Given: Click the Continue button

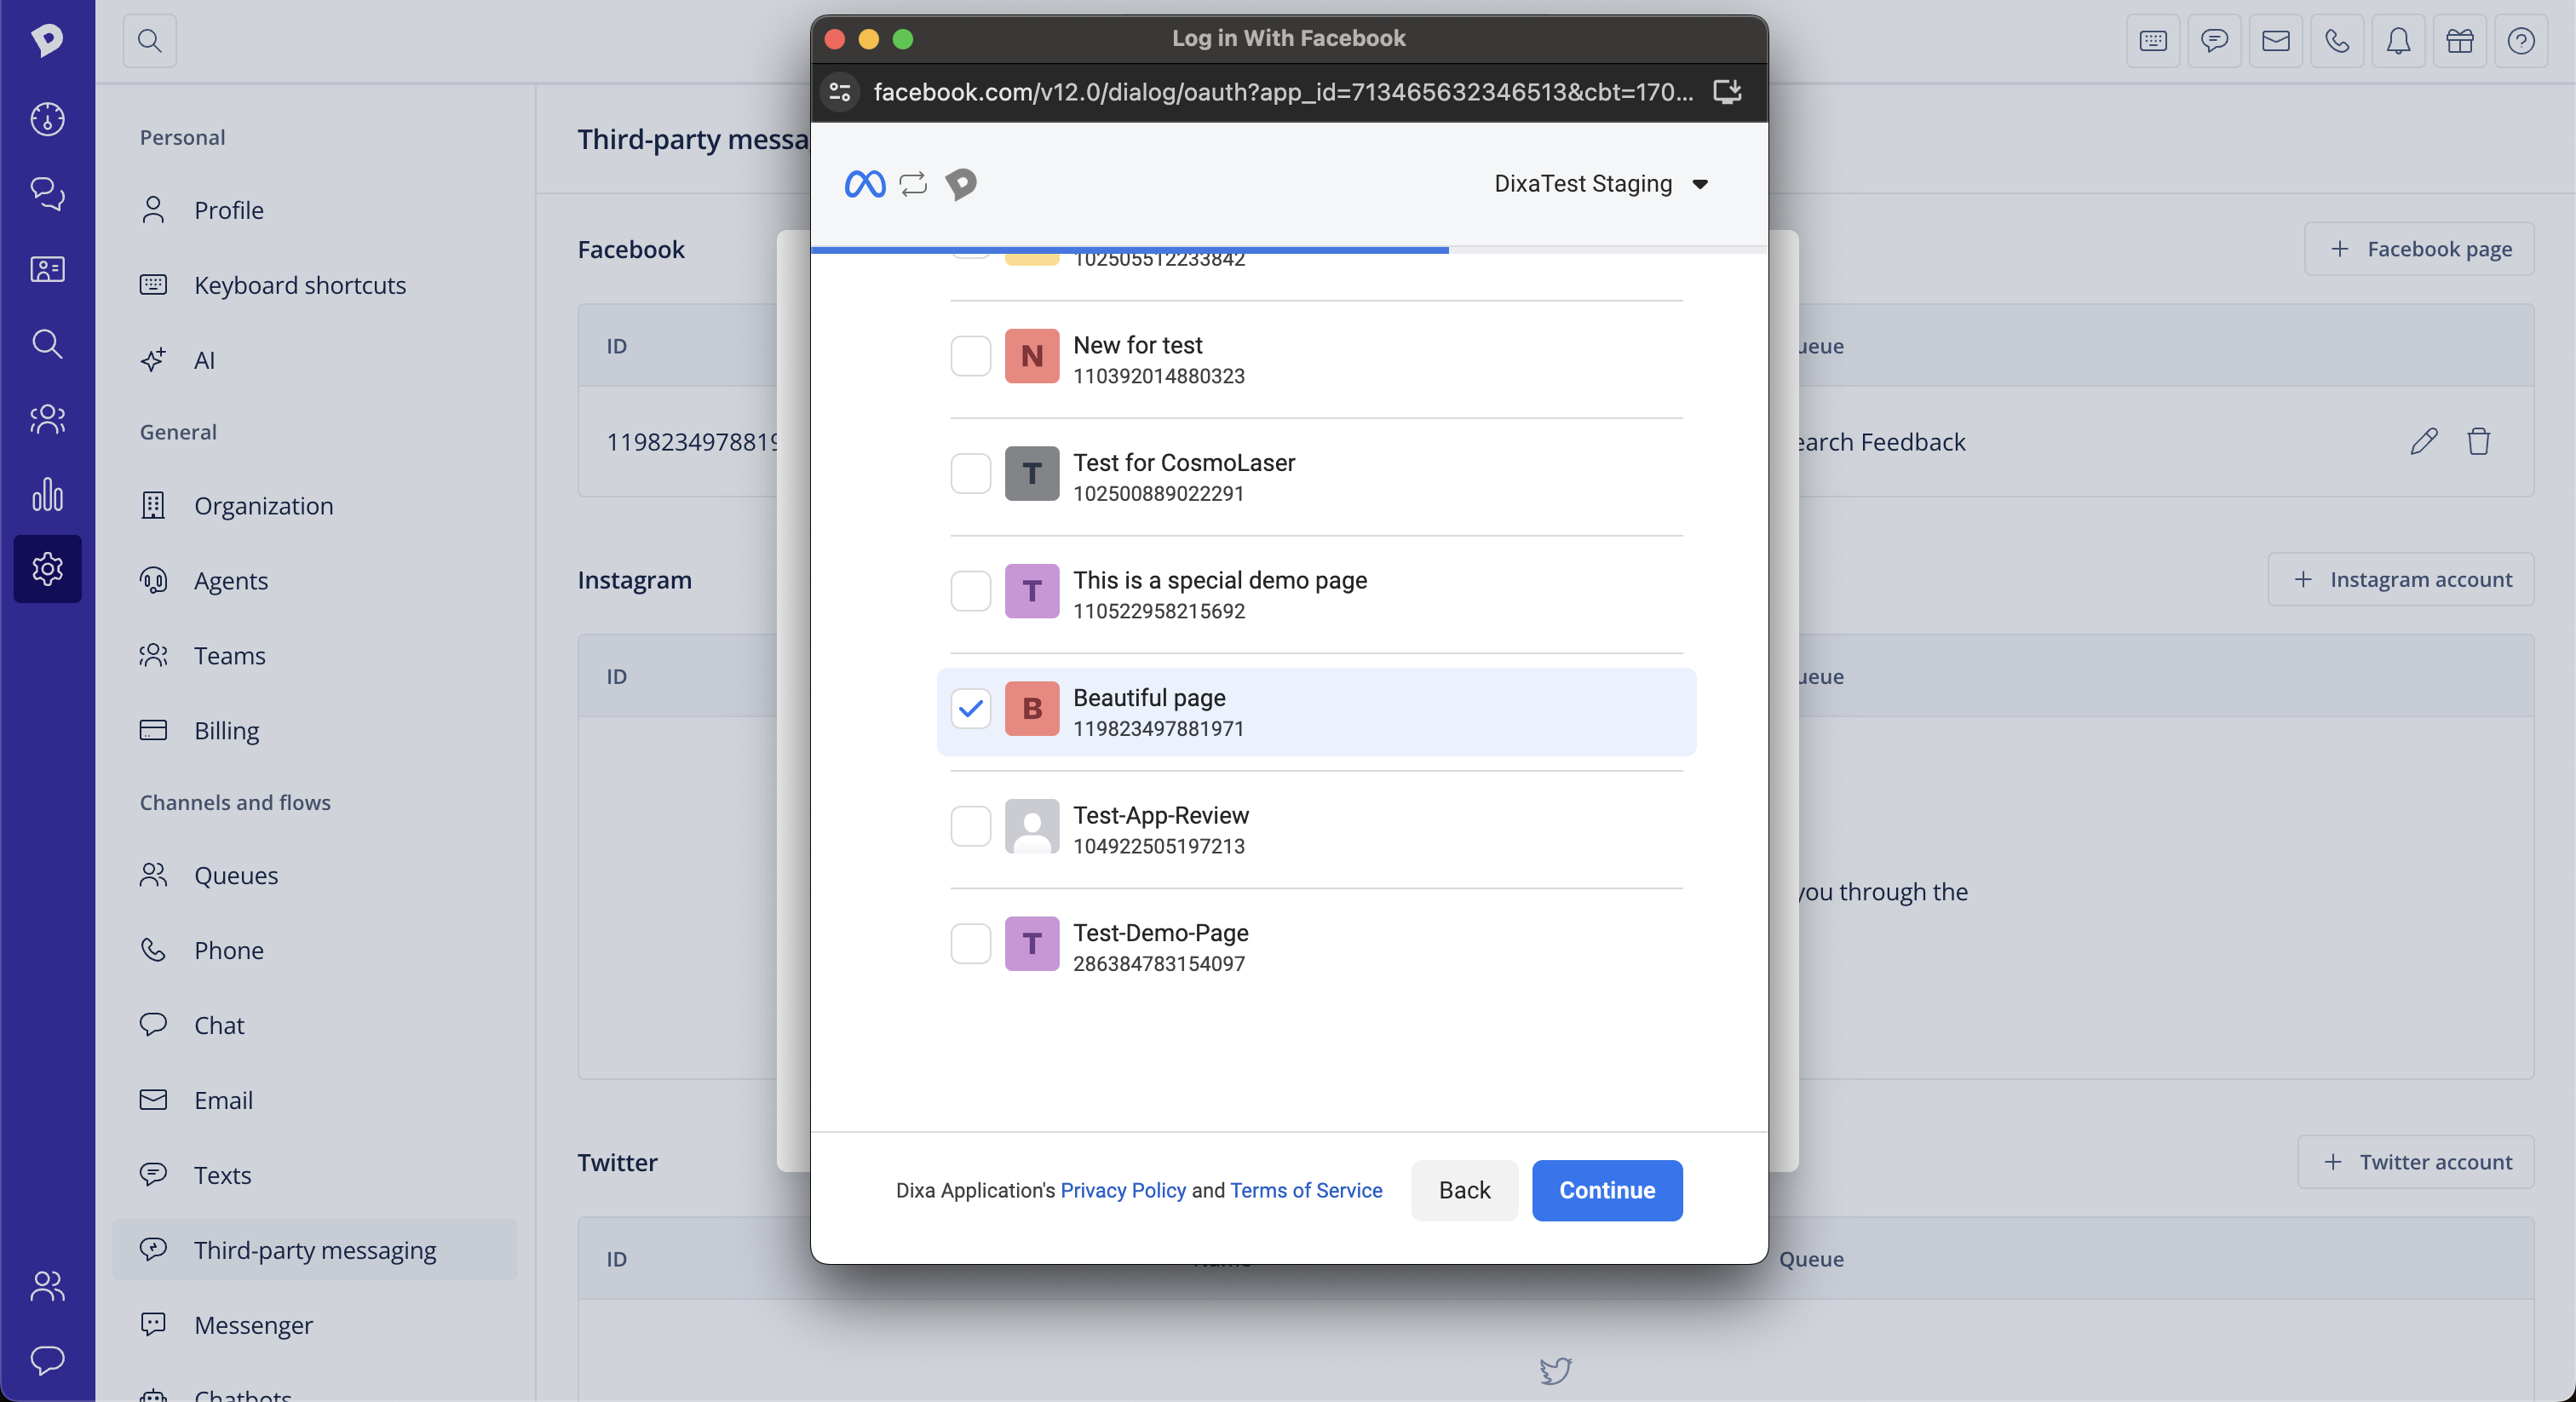Looking at the screenshot, I should click(1607, 1190).
